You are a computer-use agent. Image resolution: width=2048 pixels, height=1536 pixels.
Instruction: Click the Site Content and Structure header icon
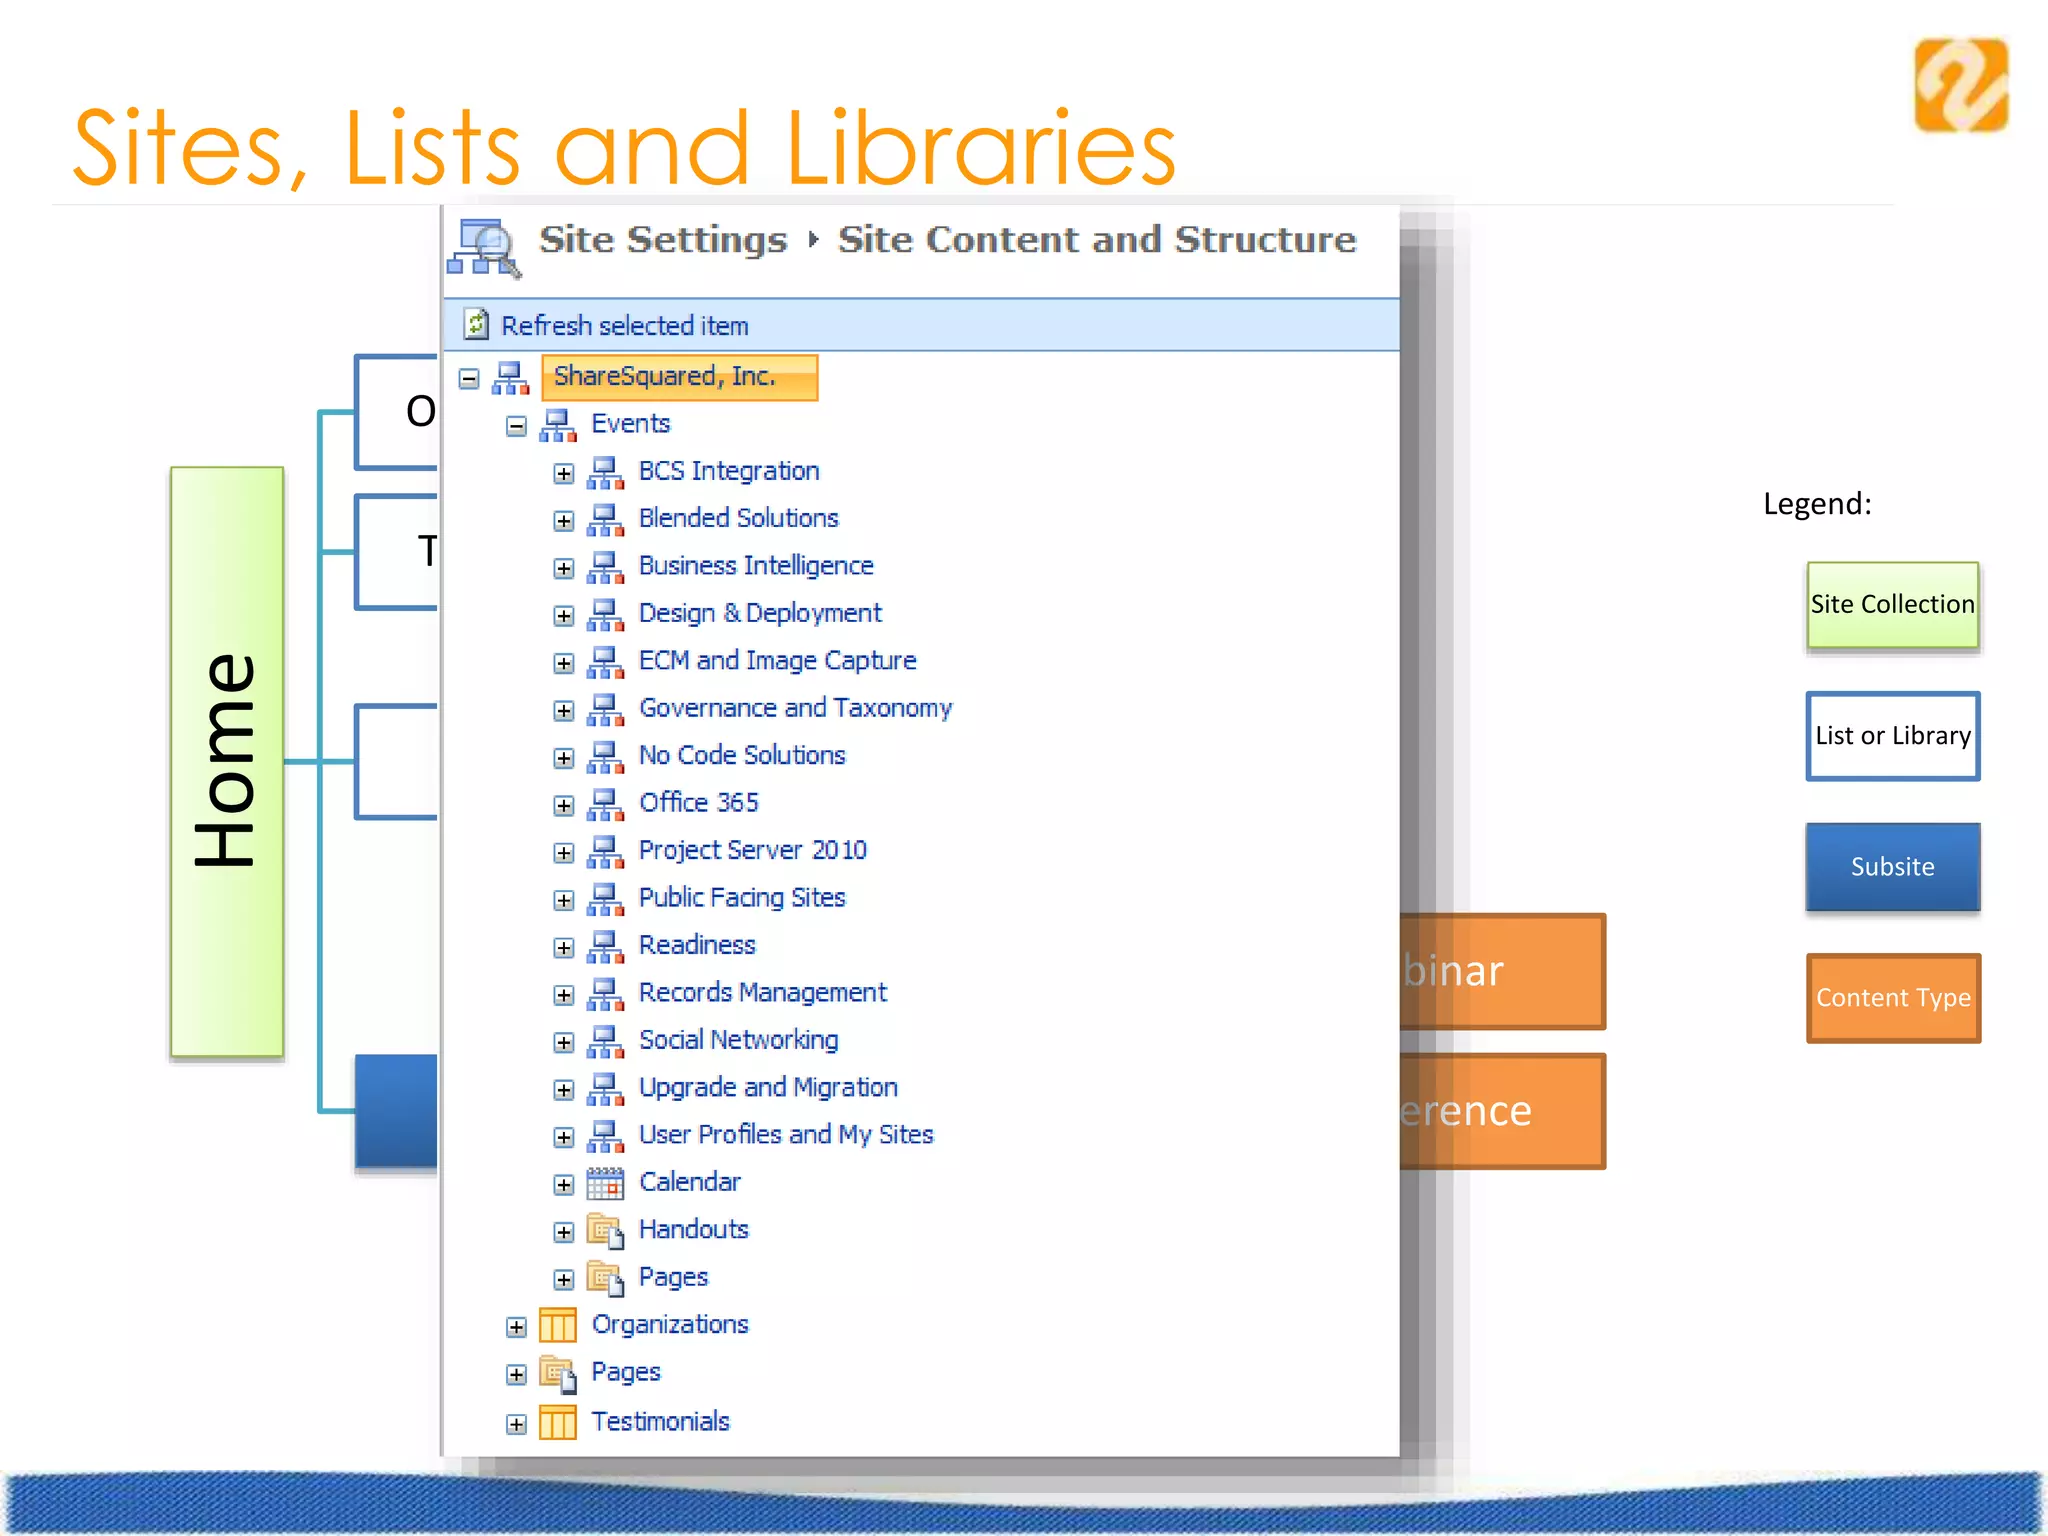(x=484, y=246)
